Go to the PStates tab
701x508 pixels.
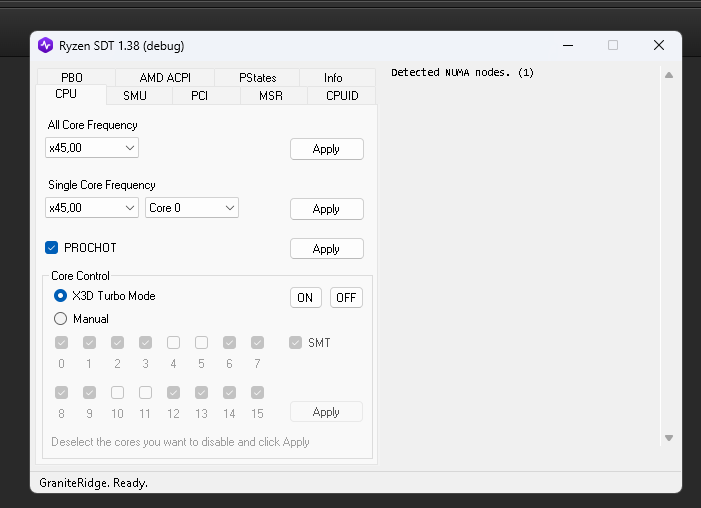click(258, 78)
